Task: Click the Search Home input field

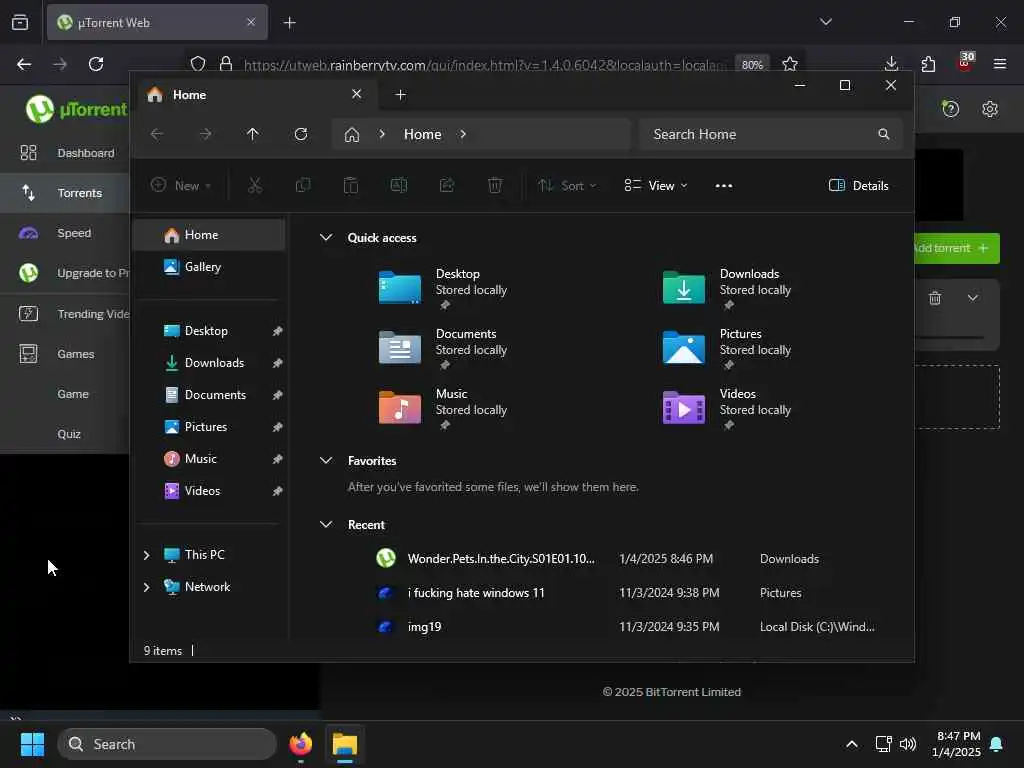Action: click(x=771, y=134)
